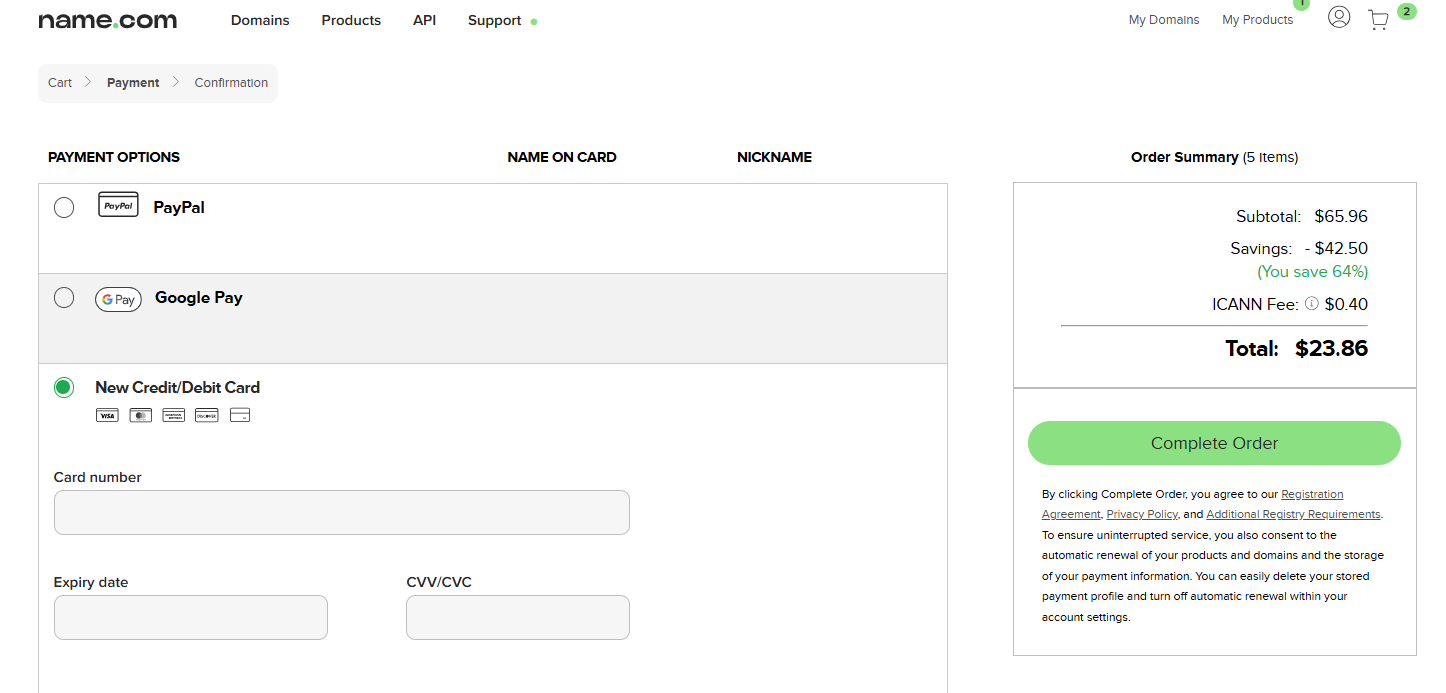Go to name.com home via logo
1446x693 pixels.
pos(108,20)
